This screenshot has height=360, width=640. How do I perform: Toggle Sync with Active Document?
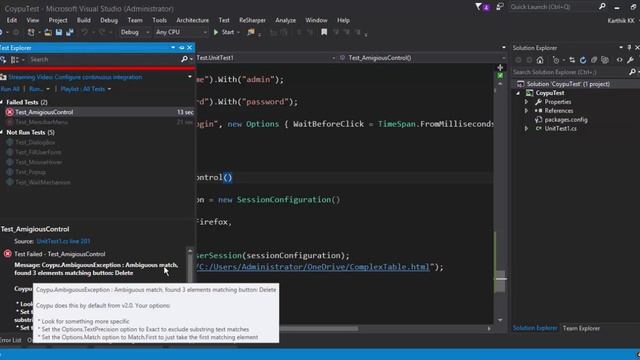coord(572,60)
